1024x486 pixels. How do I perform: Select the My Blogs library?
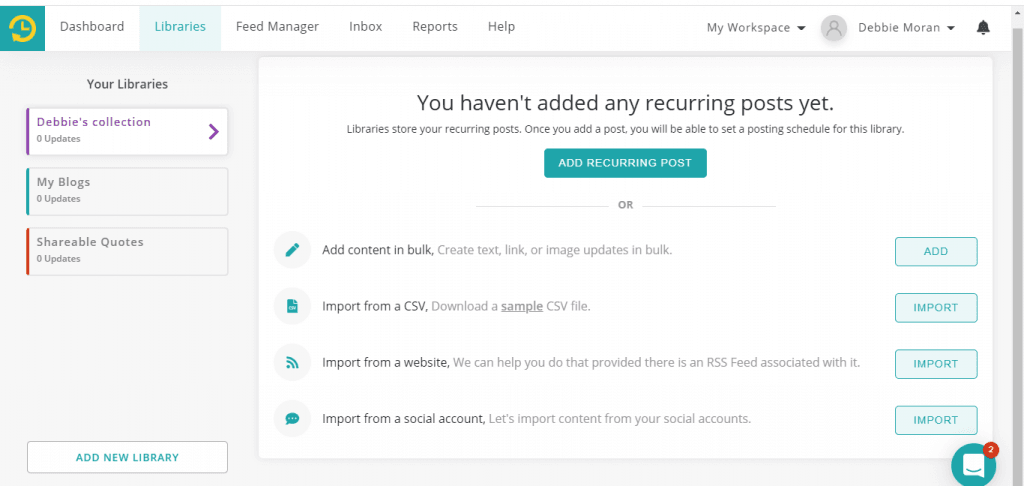pos(127,191)
